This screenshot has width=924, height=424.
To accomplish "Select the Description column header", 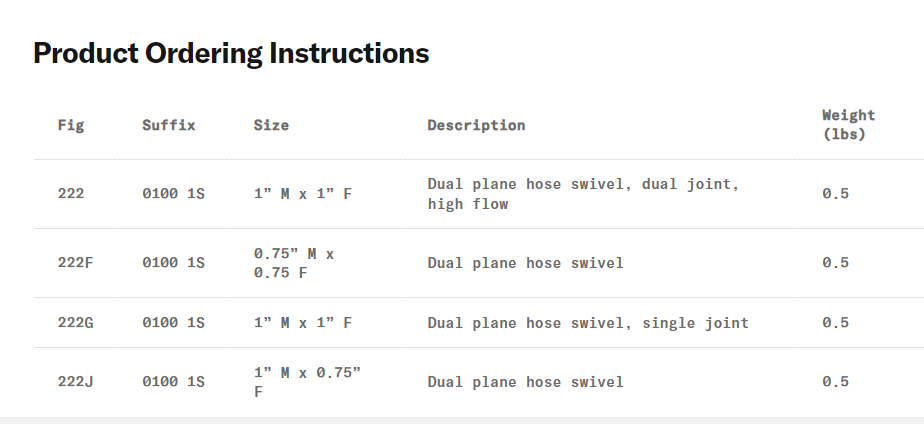I will [x=476, y=125].
